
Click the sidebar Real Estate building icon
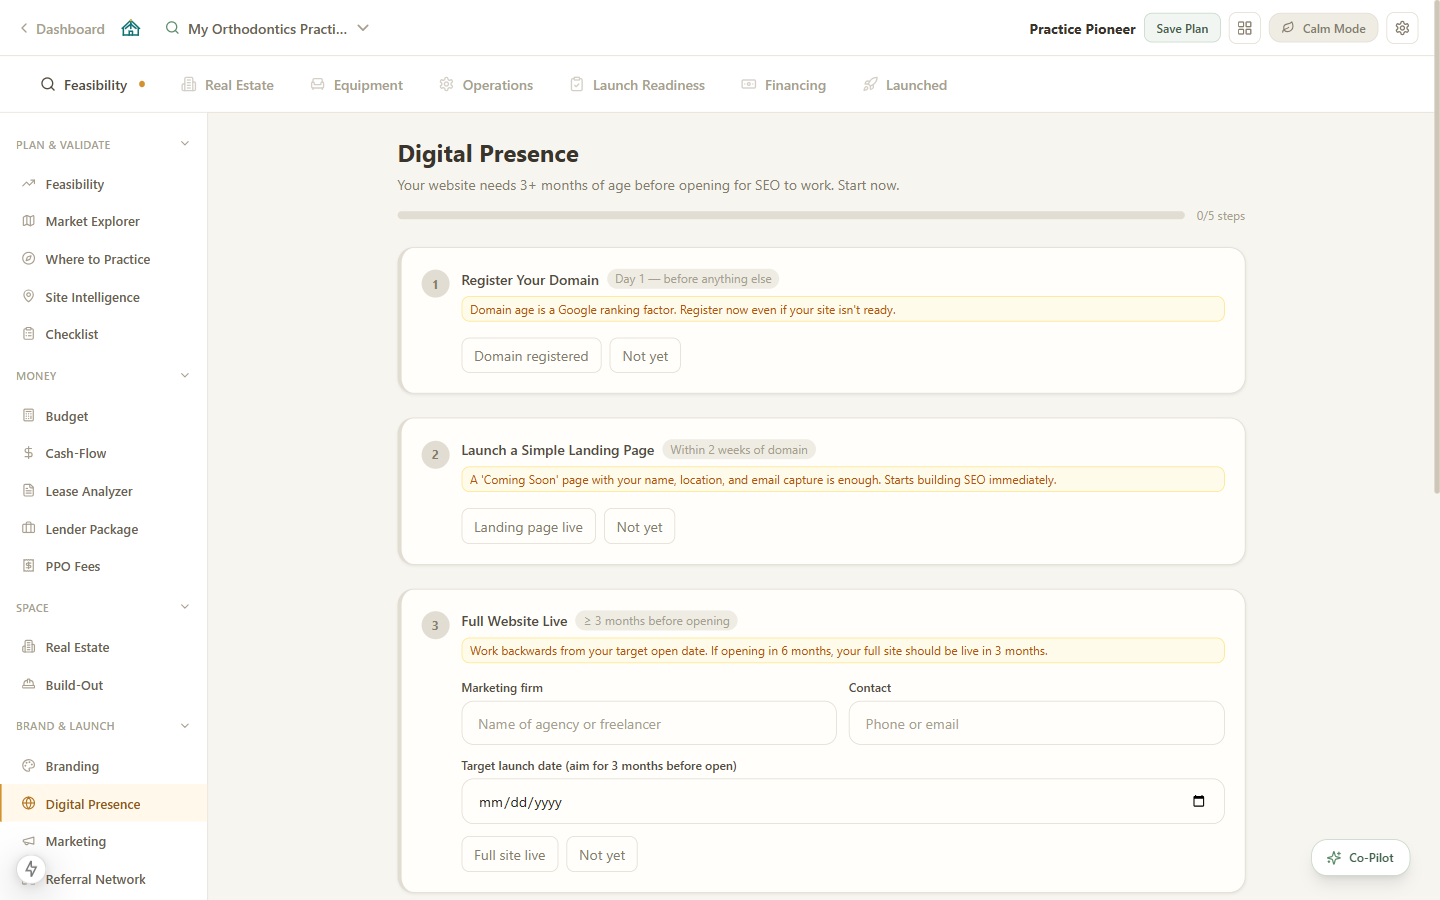pos(29,647)
